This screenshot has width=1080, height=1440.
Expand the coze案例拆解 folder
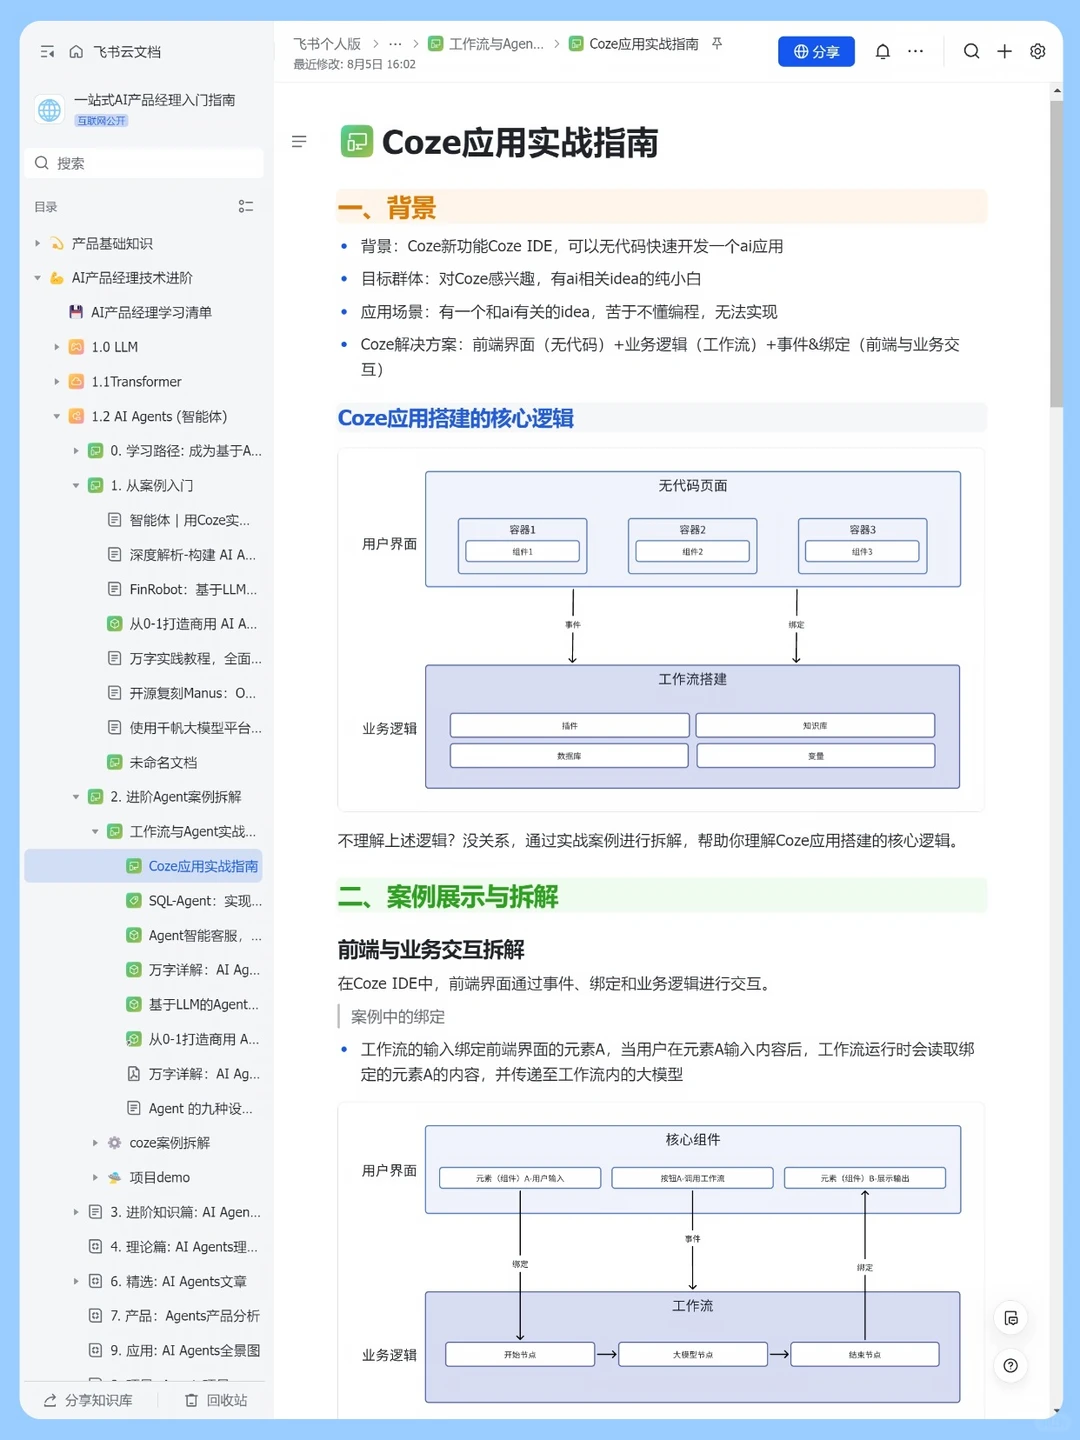pyautogui.click(x=95, y=1143)
